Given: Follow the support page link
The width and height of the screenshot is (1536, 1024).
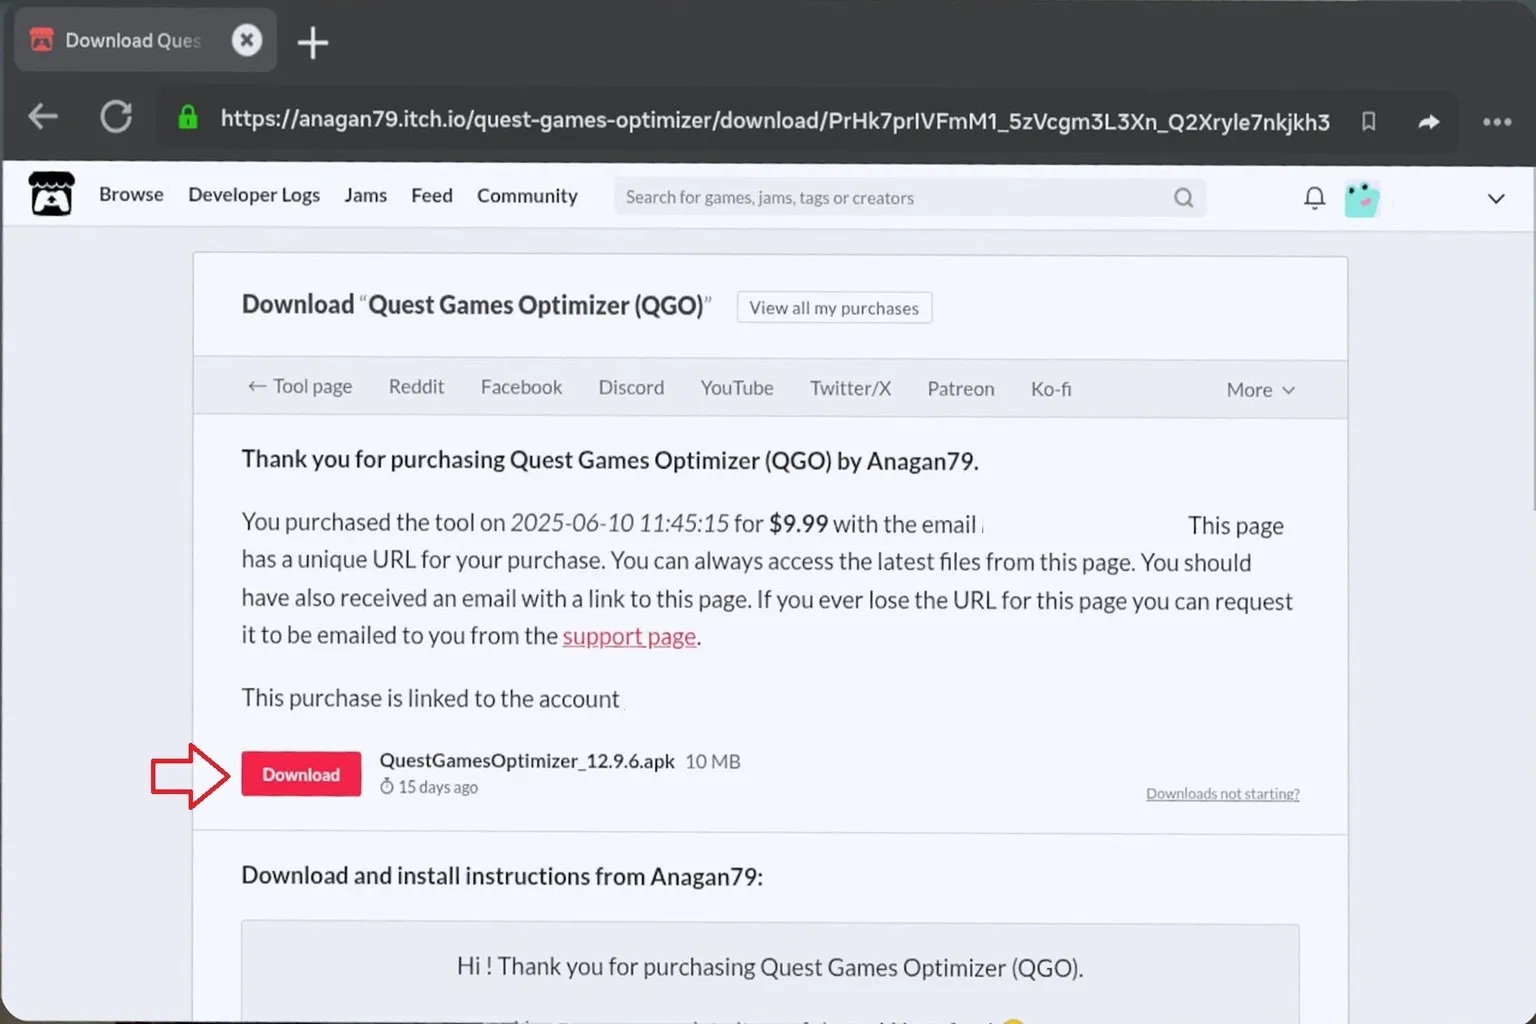Looking at the screenshot, I should coord(629,637).
